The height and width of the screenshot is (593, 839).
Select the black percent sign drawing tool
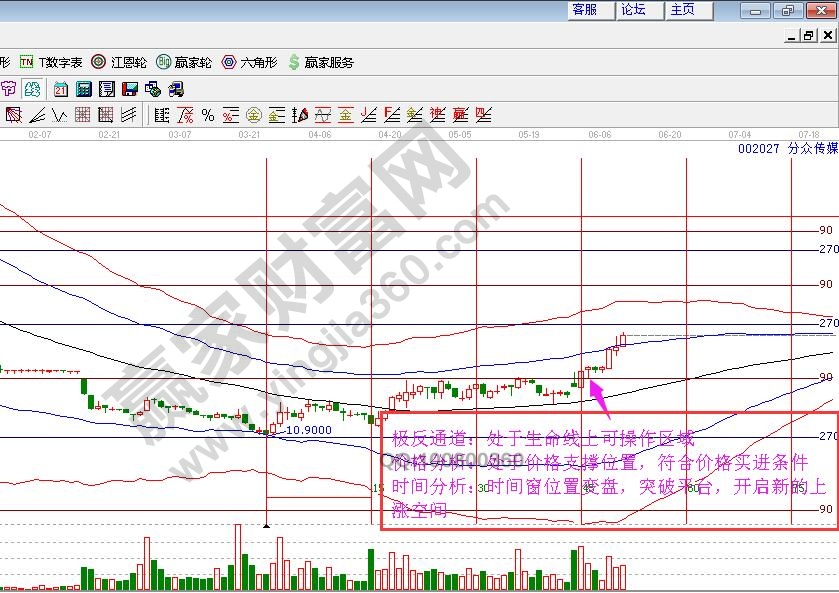click(x=208, y=115)
